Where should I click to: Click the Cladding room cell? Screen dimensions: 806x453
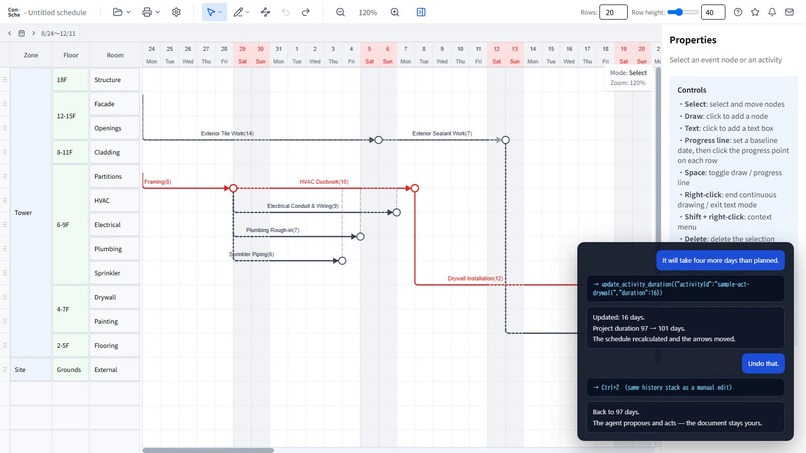pyautogui.click(x=115, y=152)
